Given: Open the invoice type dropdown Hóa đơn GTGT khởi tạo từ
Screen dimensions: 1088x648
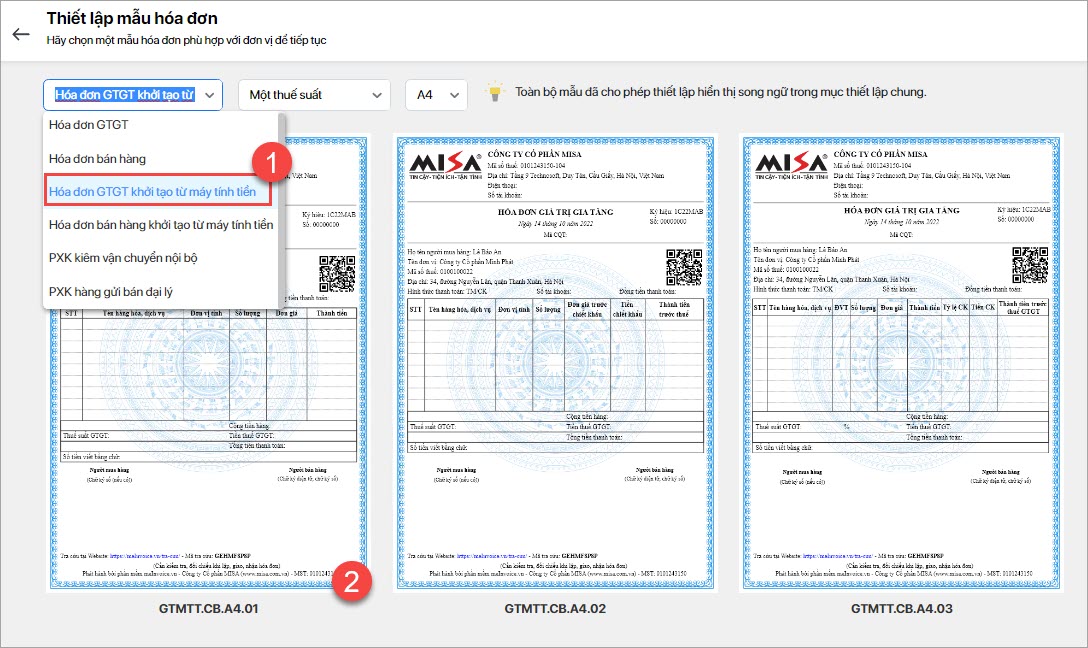Looking at the screenshot, I should pyautogui.click(x=133, y=95).
